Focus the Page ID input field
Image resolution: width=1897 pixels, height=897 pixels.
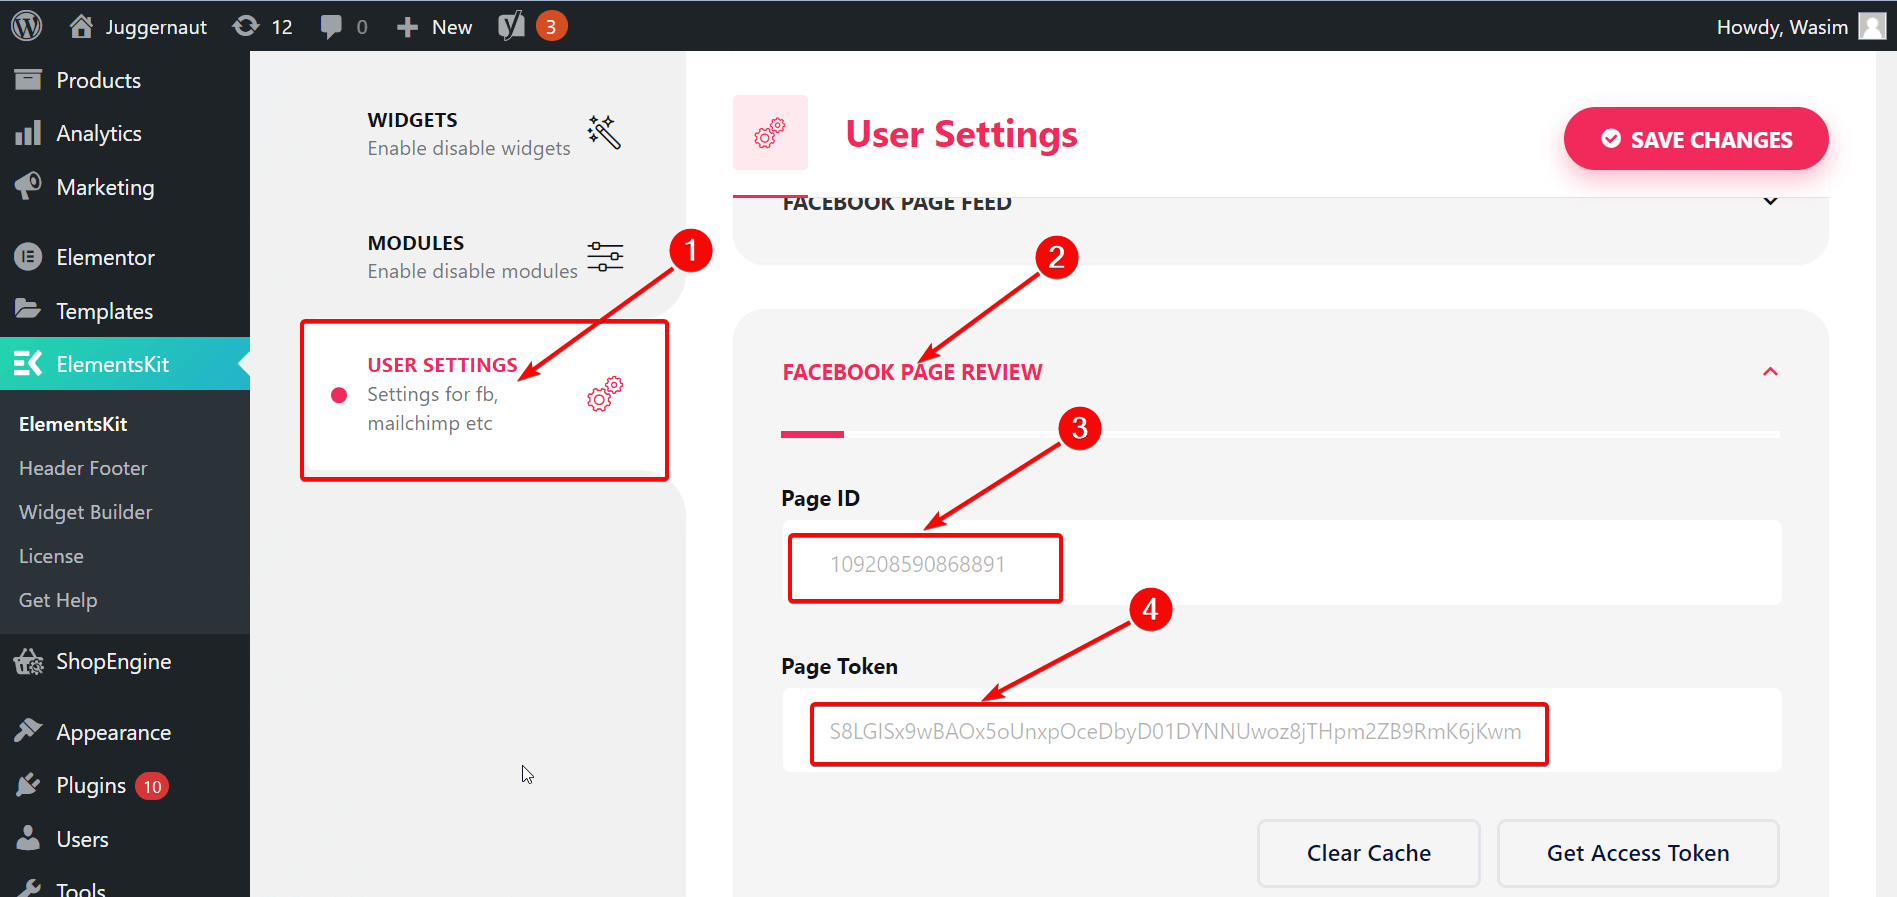pos(1281,564)
